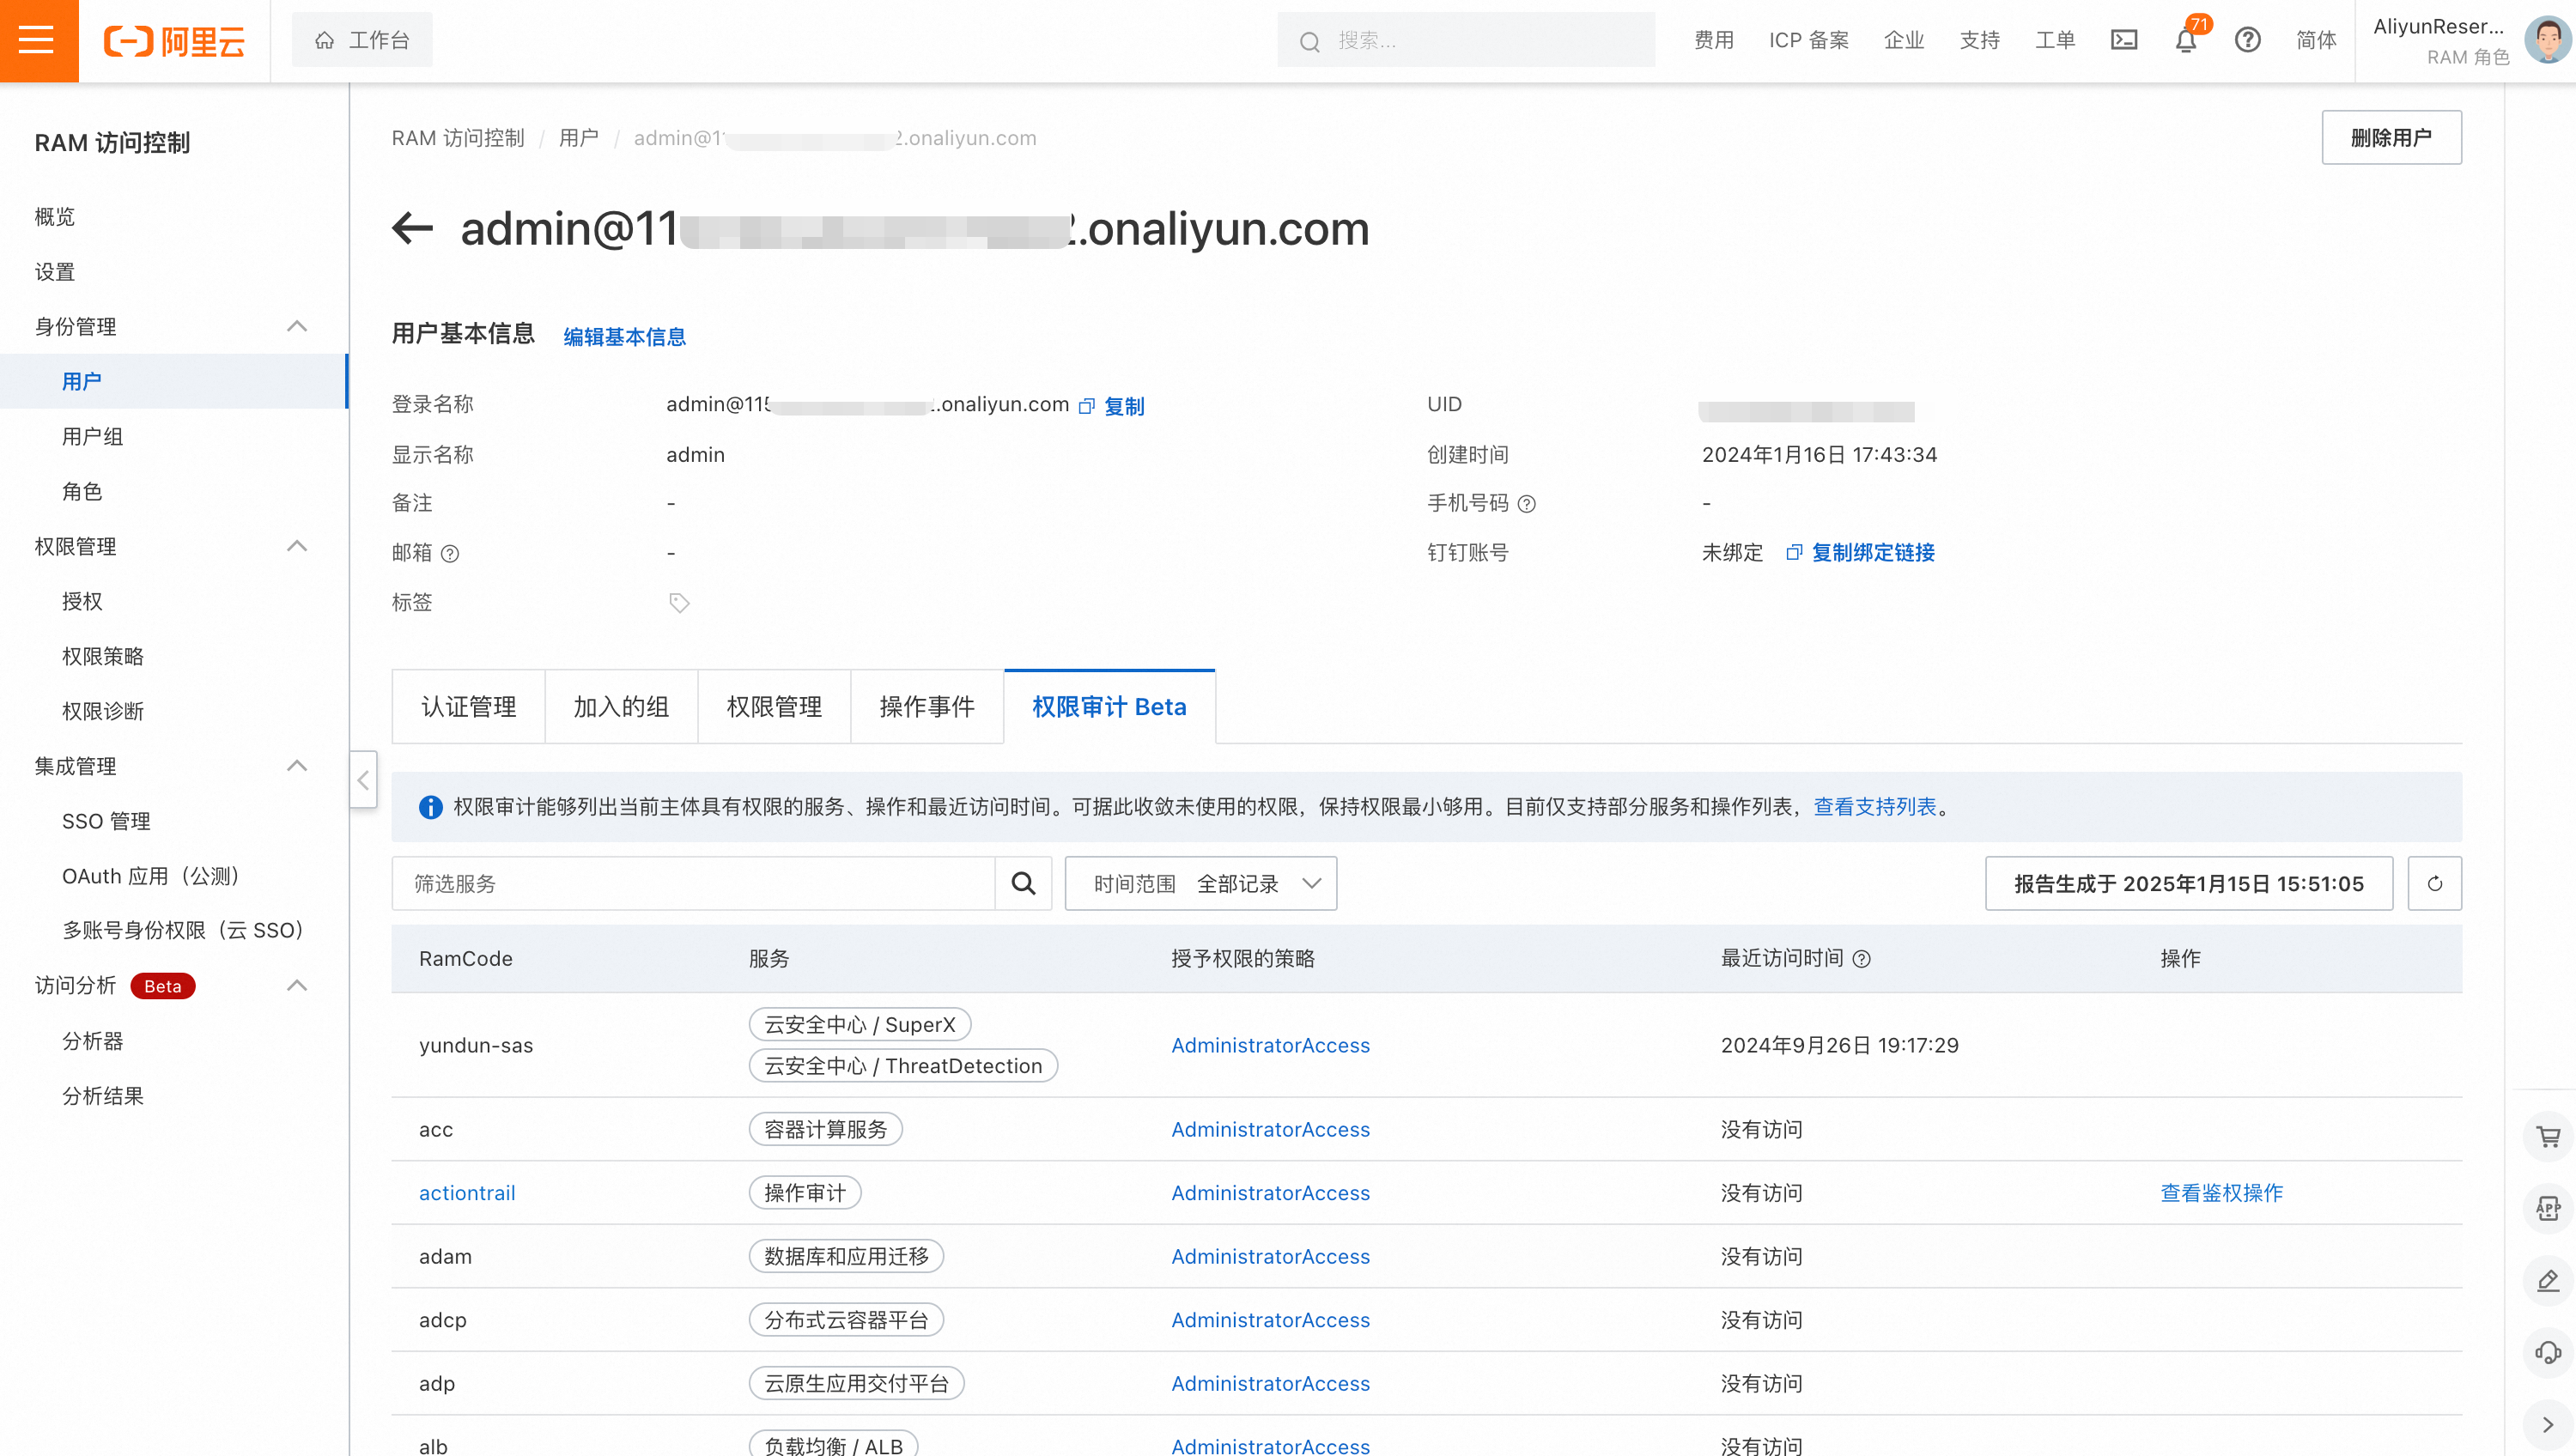Open the actiontrail RamCode link

(467, 1193)
